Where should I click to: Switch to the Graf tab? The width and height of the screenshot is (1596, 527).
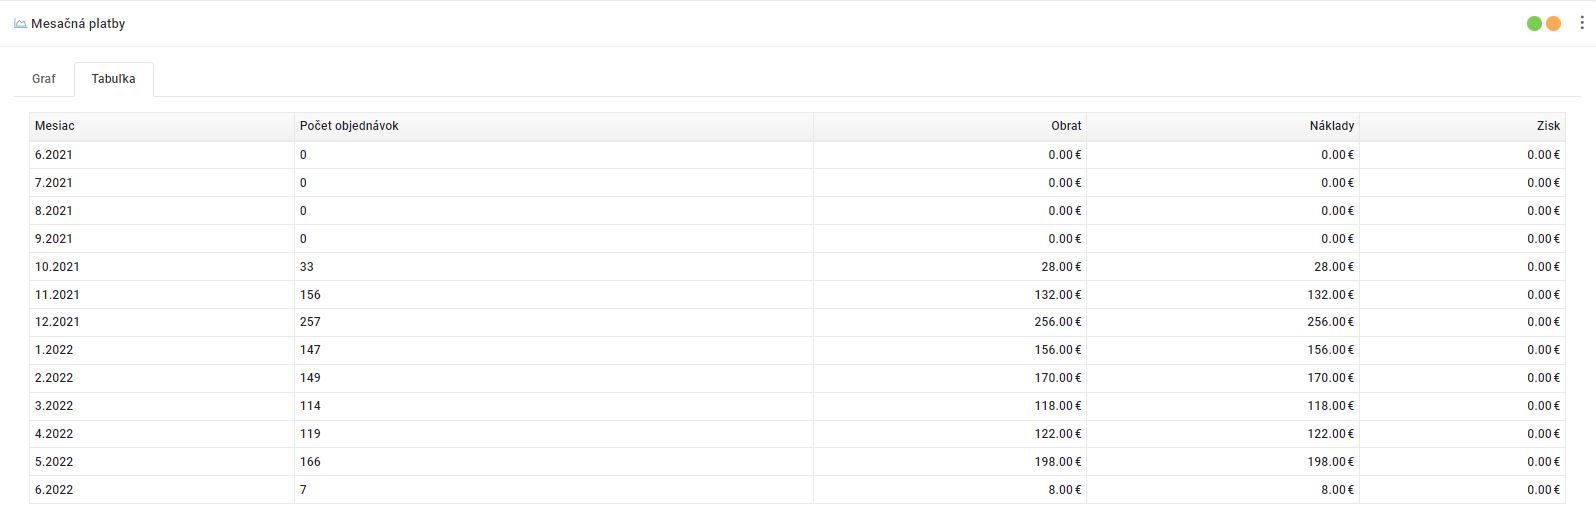(44, 79)
